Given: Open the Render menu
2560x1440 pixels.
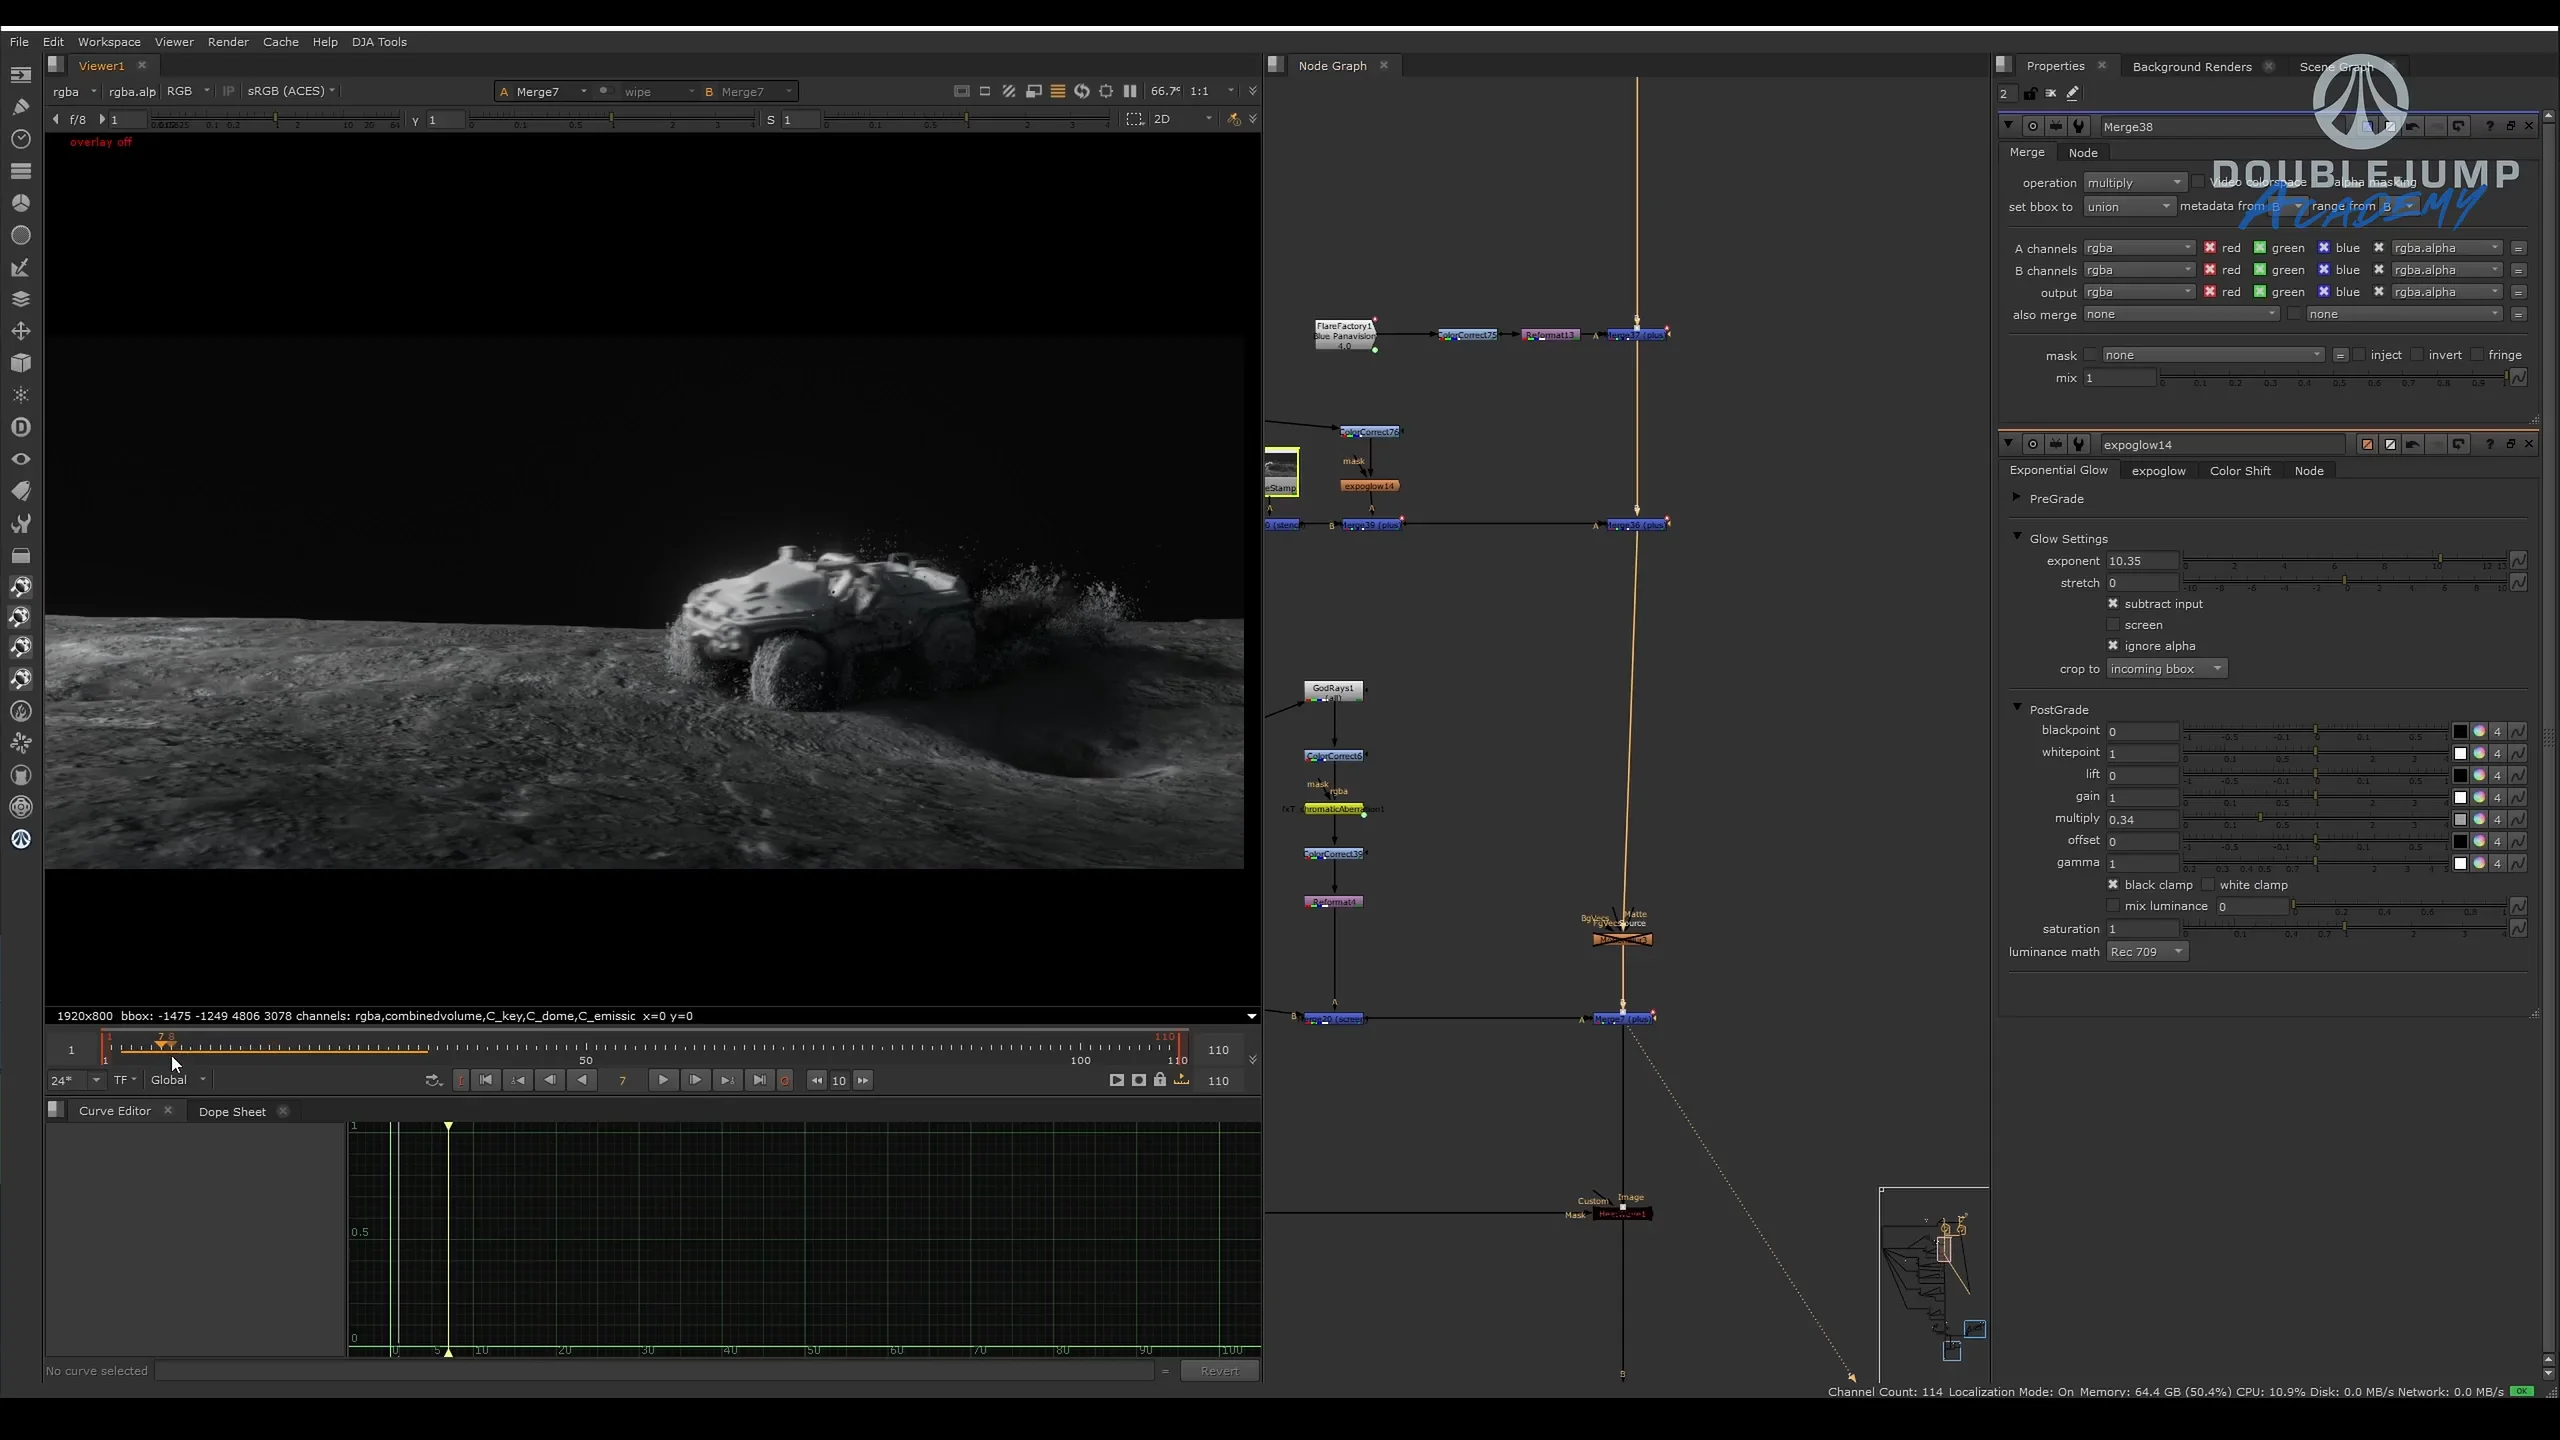Looking at the screenshot, I should (228, 42).
